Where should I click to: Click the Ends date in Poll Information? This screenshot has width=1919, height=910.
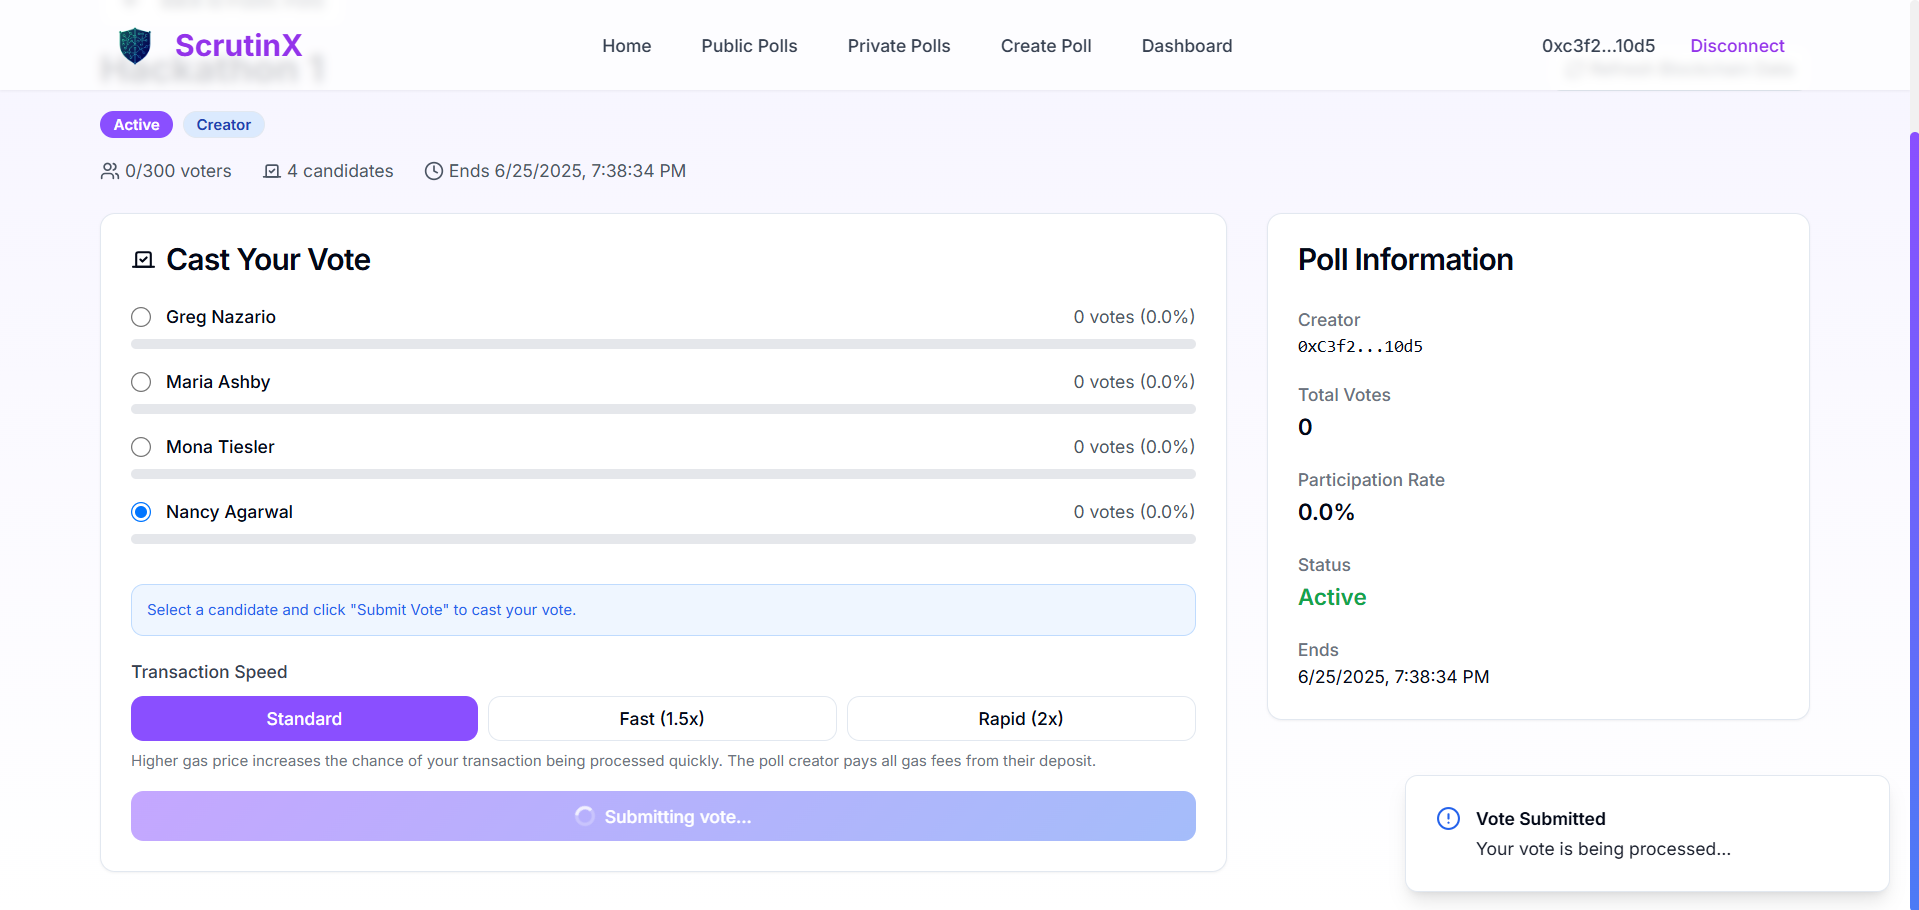coord(1393,677)
